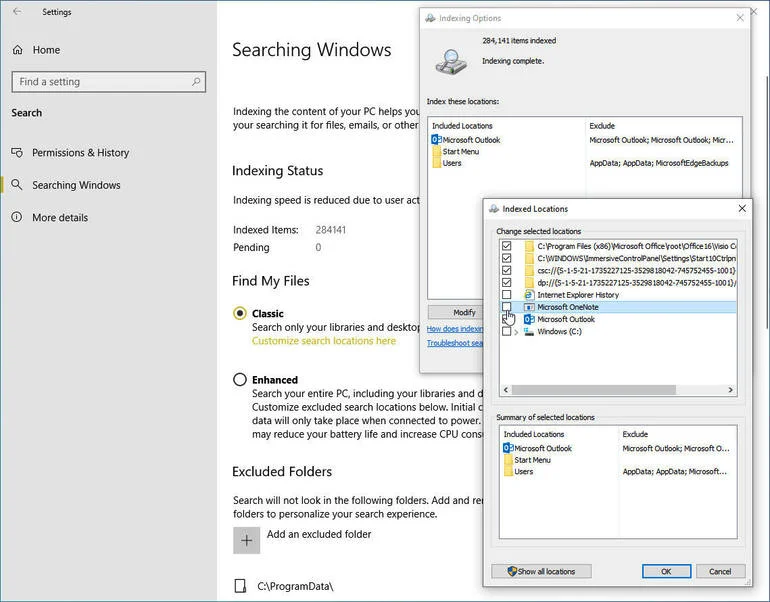Image resolution: width=770 pixels, height=602 pixels.
Task: Check the Microsoft OneNote checkbox
Action: point(507,307)
